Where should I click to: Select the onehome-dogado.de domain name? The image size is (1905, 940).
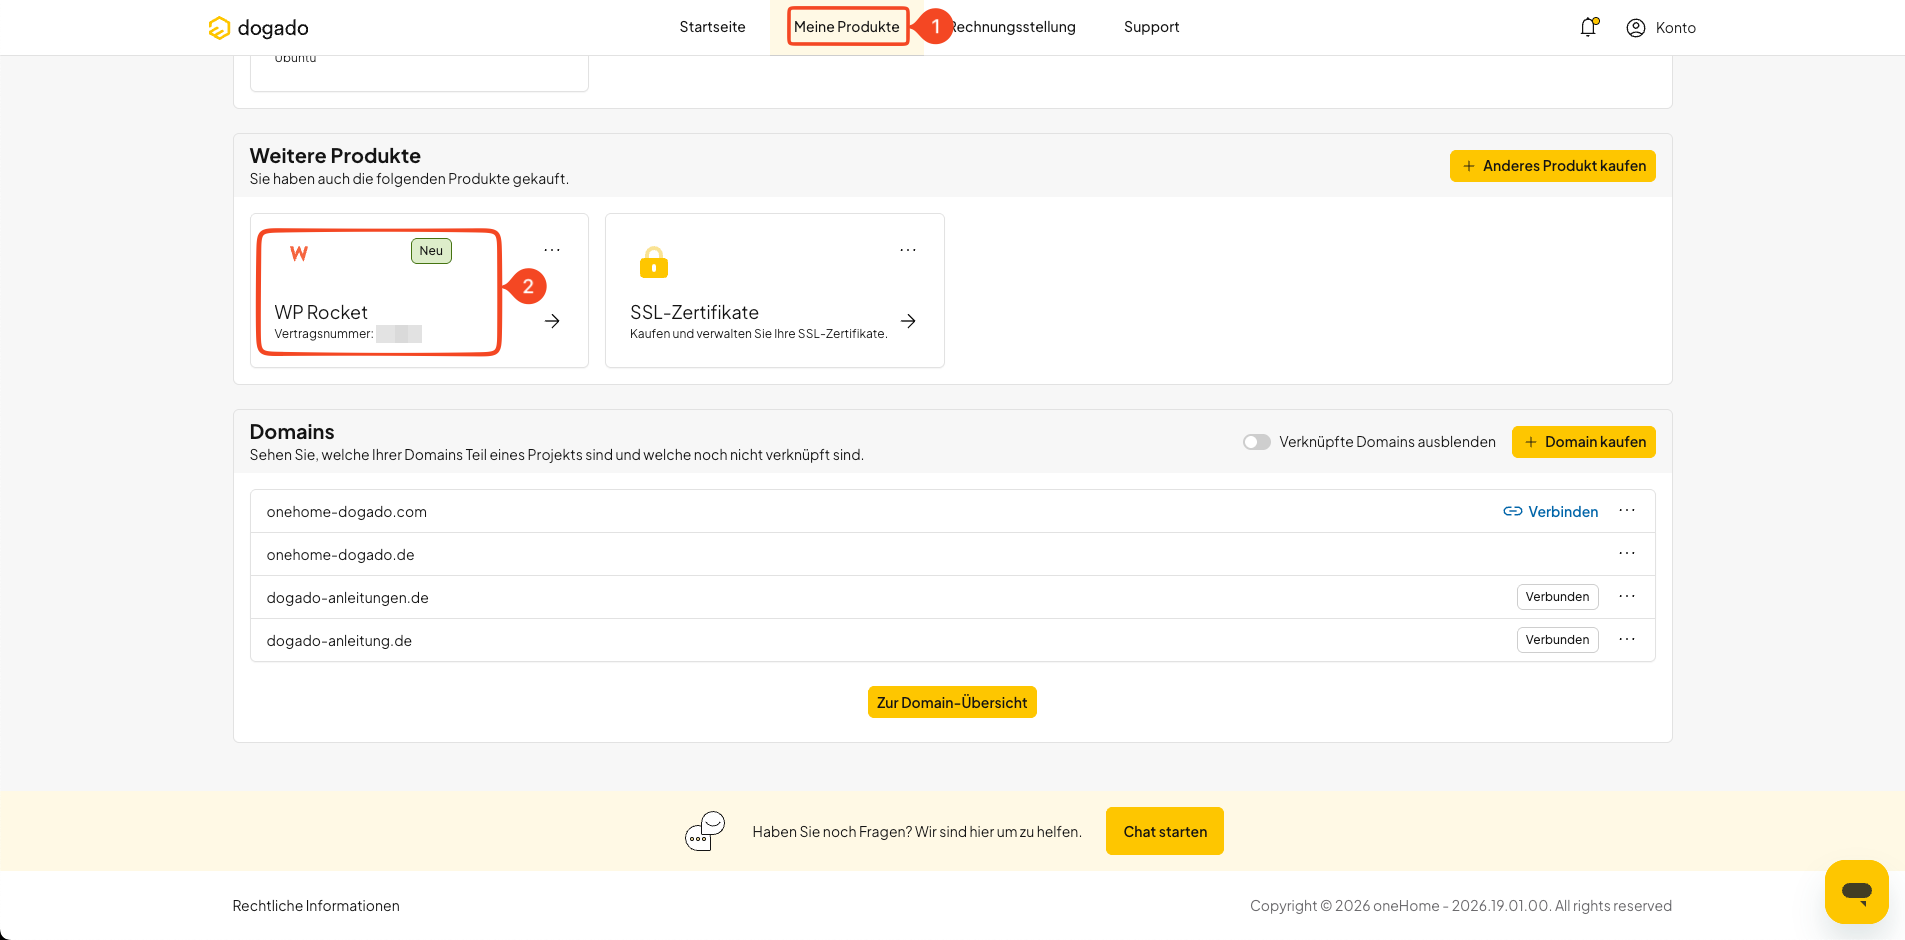click(x=341, y=555)
